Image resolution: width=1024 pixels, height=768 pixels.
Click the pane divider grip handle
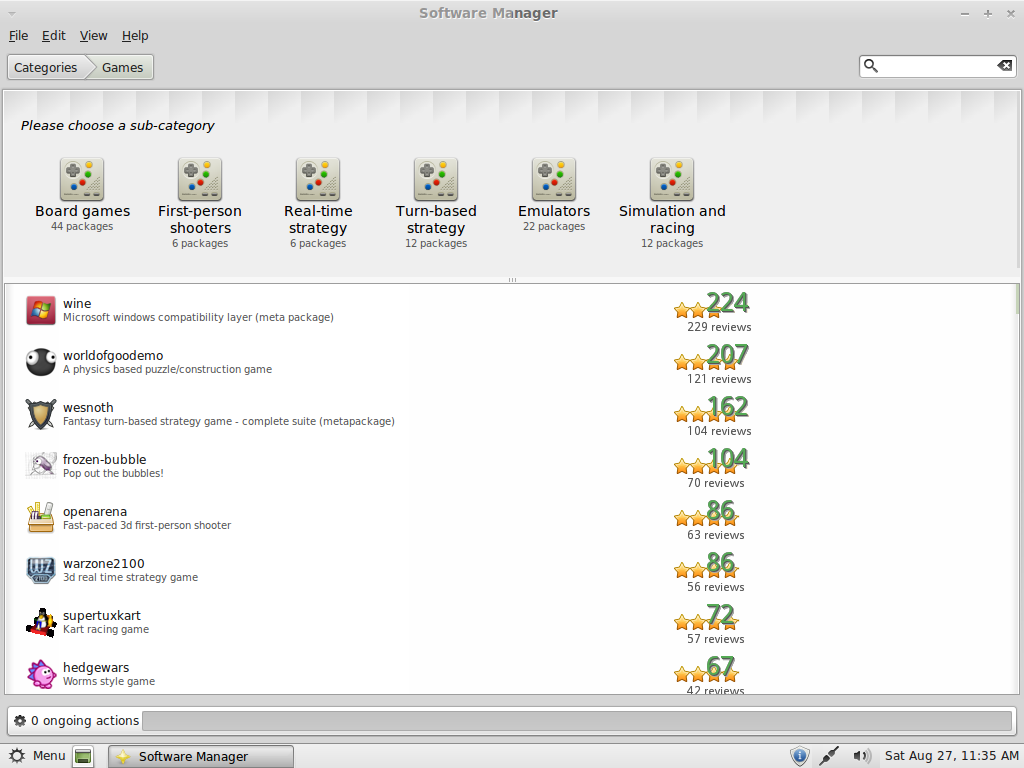512,280
